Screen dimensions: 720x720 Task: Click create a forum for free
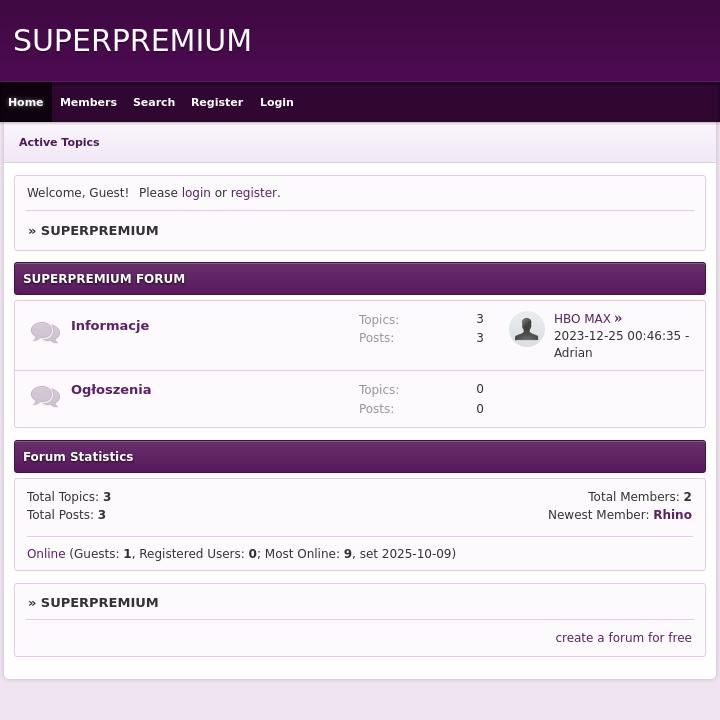tap(623, 638)
